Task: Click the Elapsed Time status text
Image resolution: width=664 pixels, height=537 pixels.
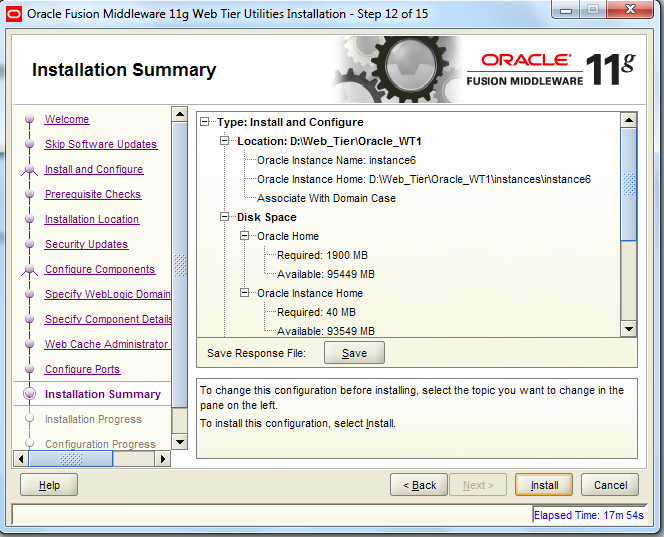Action: tap(589, 515)
